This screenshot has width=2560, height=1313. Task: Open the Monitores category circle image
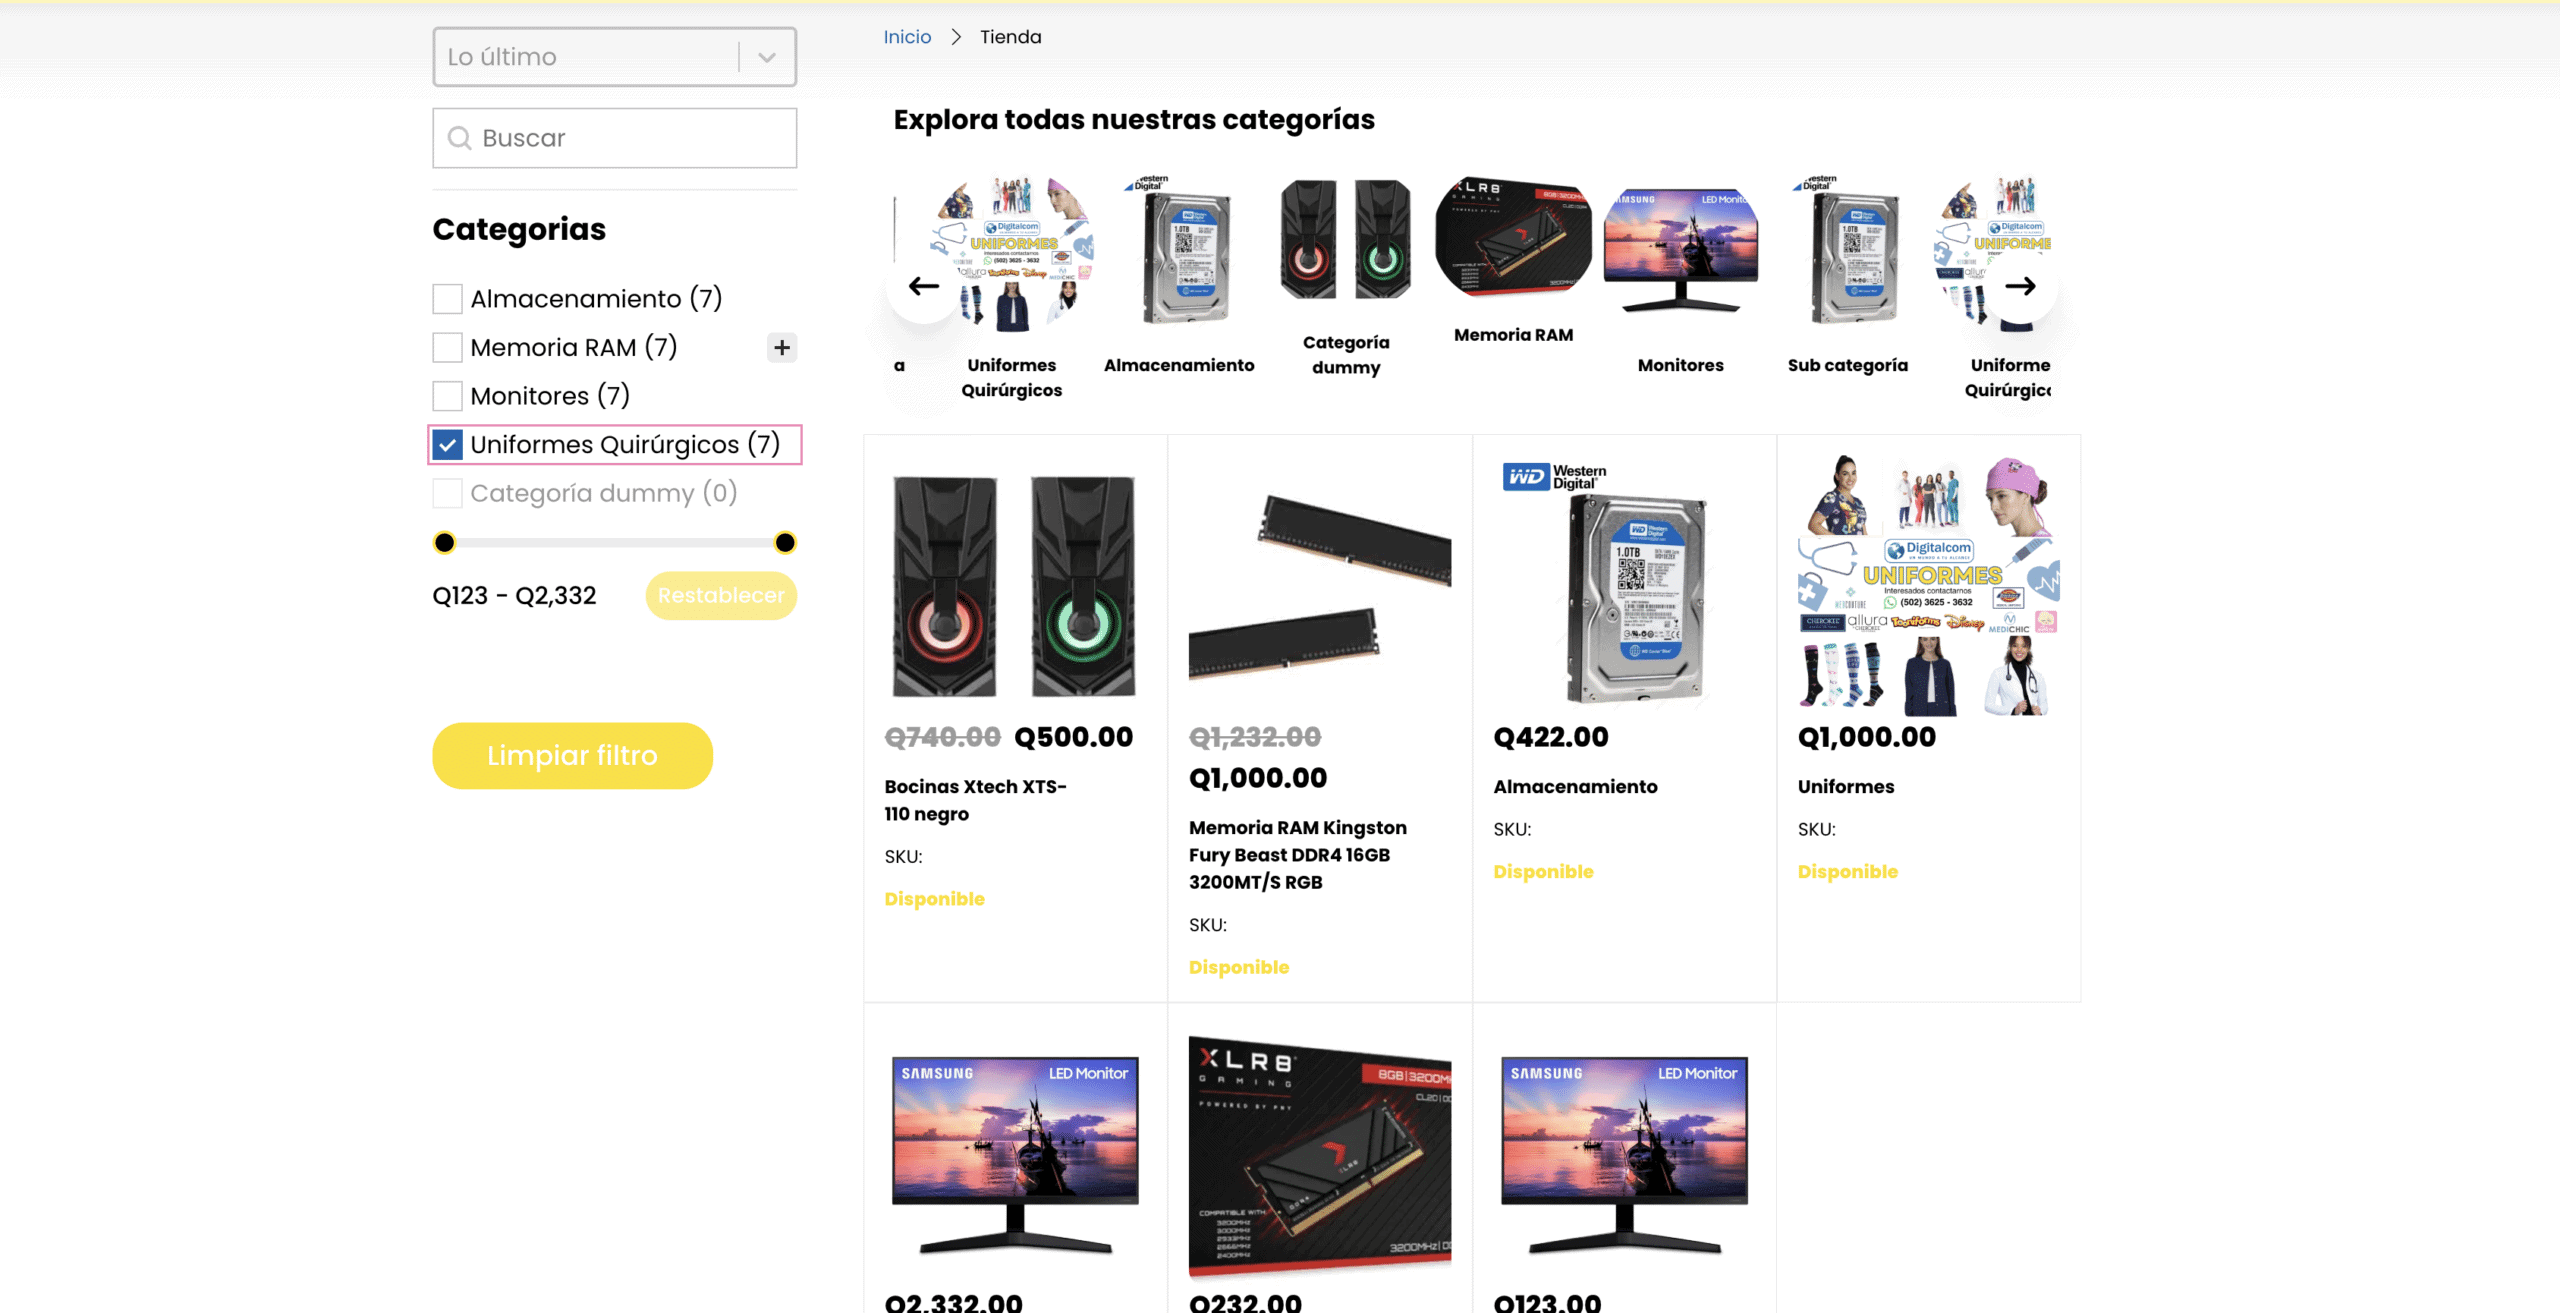(x=1680, y=250)
